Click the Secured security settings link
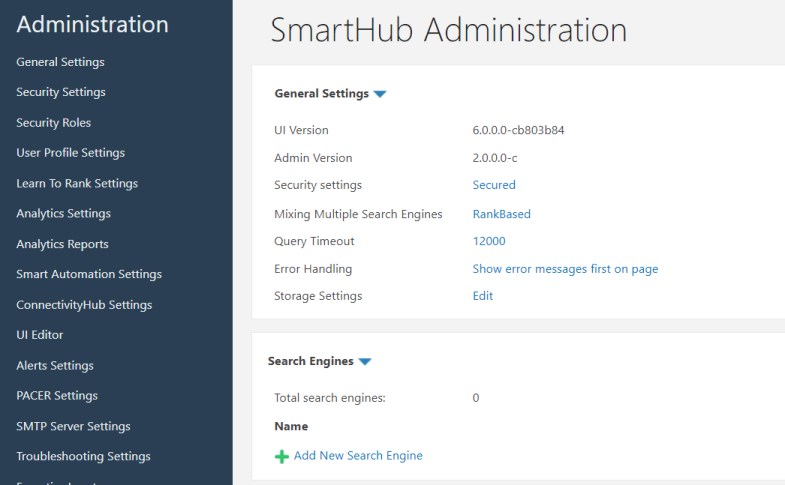The image size is (785, 485). [494, 185]
